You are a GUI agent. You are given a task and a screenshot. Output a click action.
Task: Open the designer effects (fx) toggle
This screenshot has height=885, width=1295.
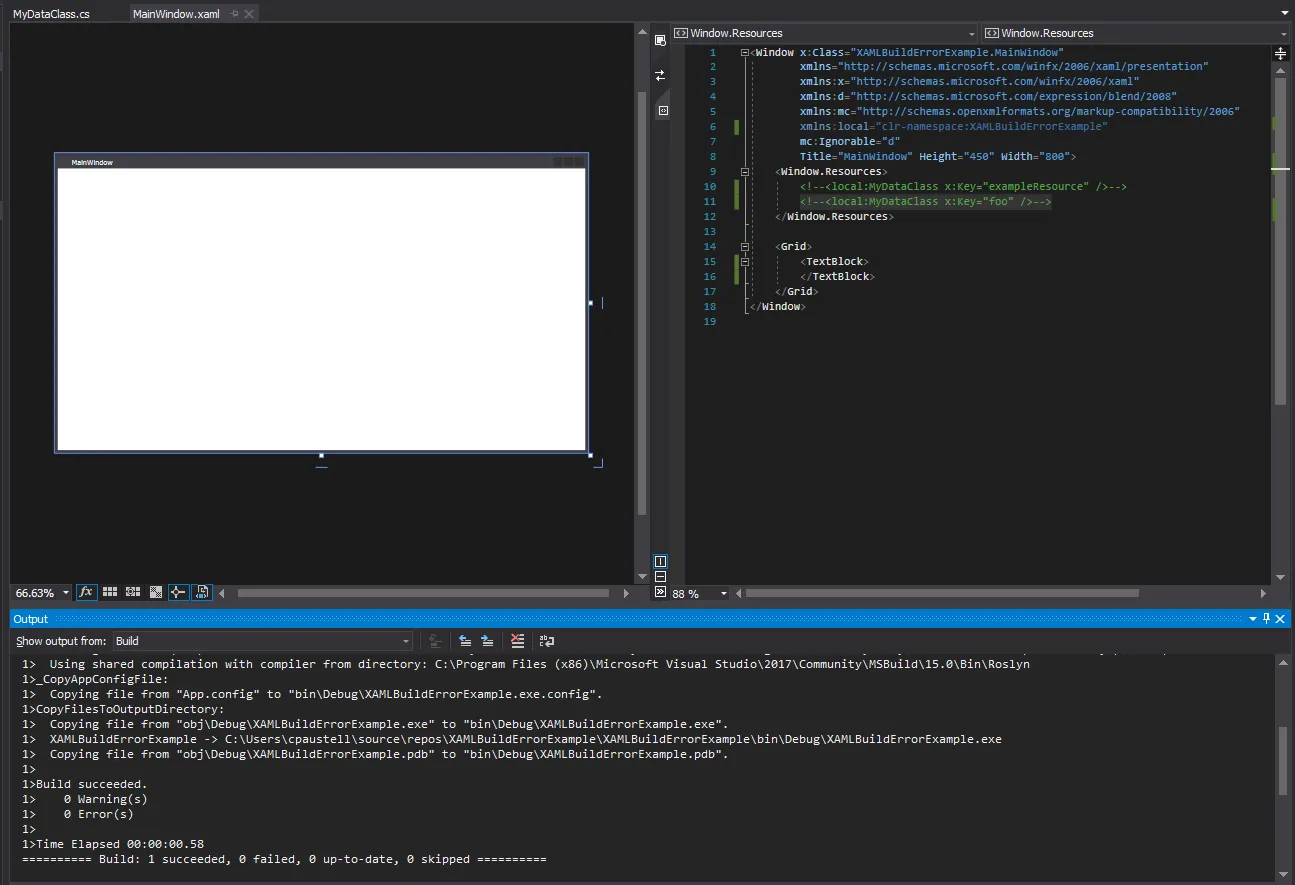tap(86, 592)
